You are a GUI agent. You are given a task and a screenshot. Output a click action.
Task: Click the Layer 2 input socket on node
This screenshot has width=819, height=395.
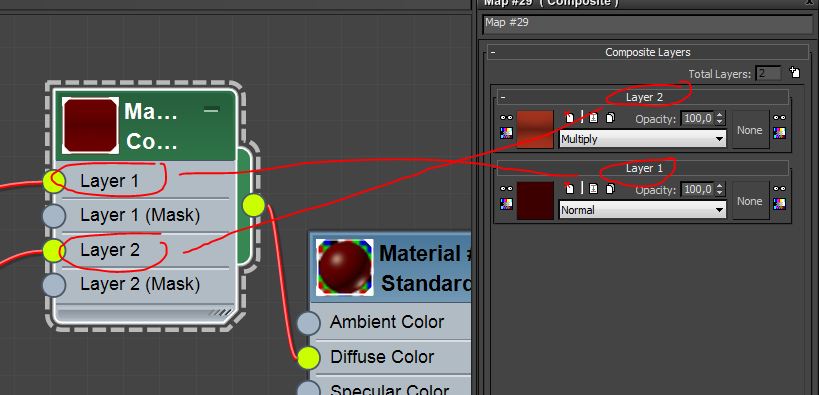[54, 250]
